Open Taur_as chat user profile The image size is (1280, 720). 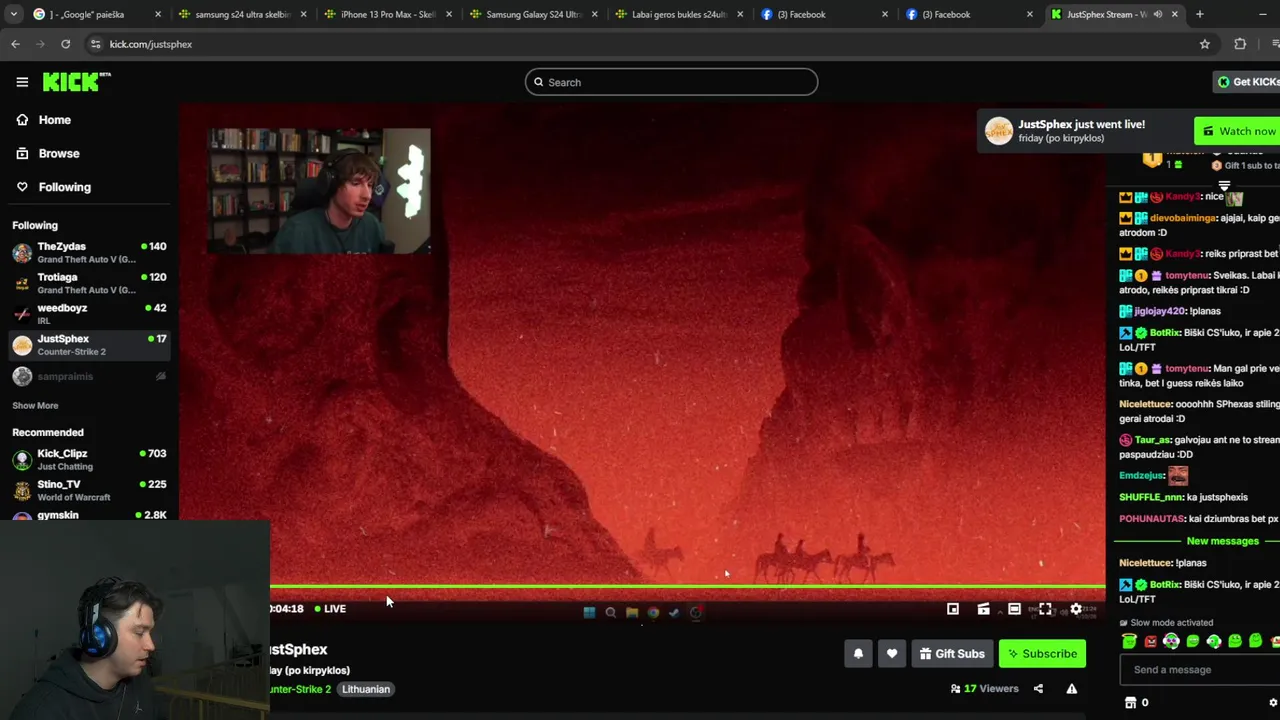pos(1152,440)
